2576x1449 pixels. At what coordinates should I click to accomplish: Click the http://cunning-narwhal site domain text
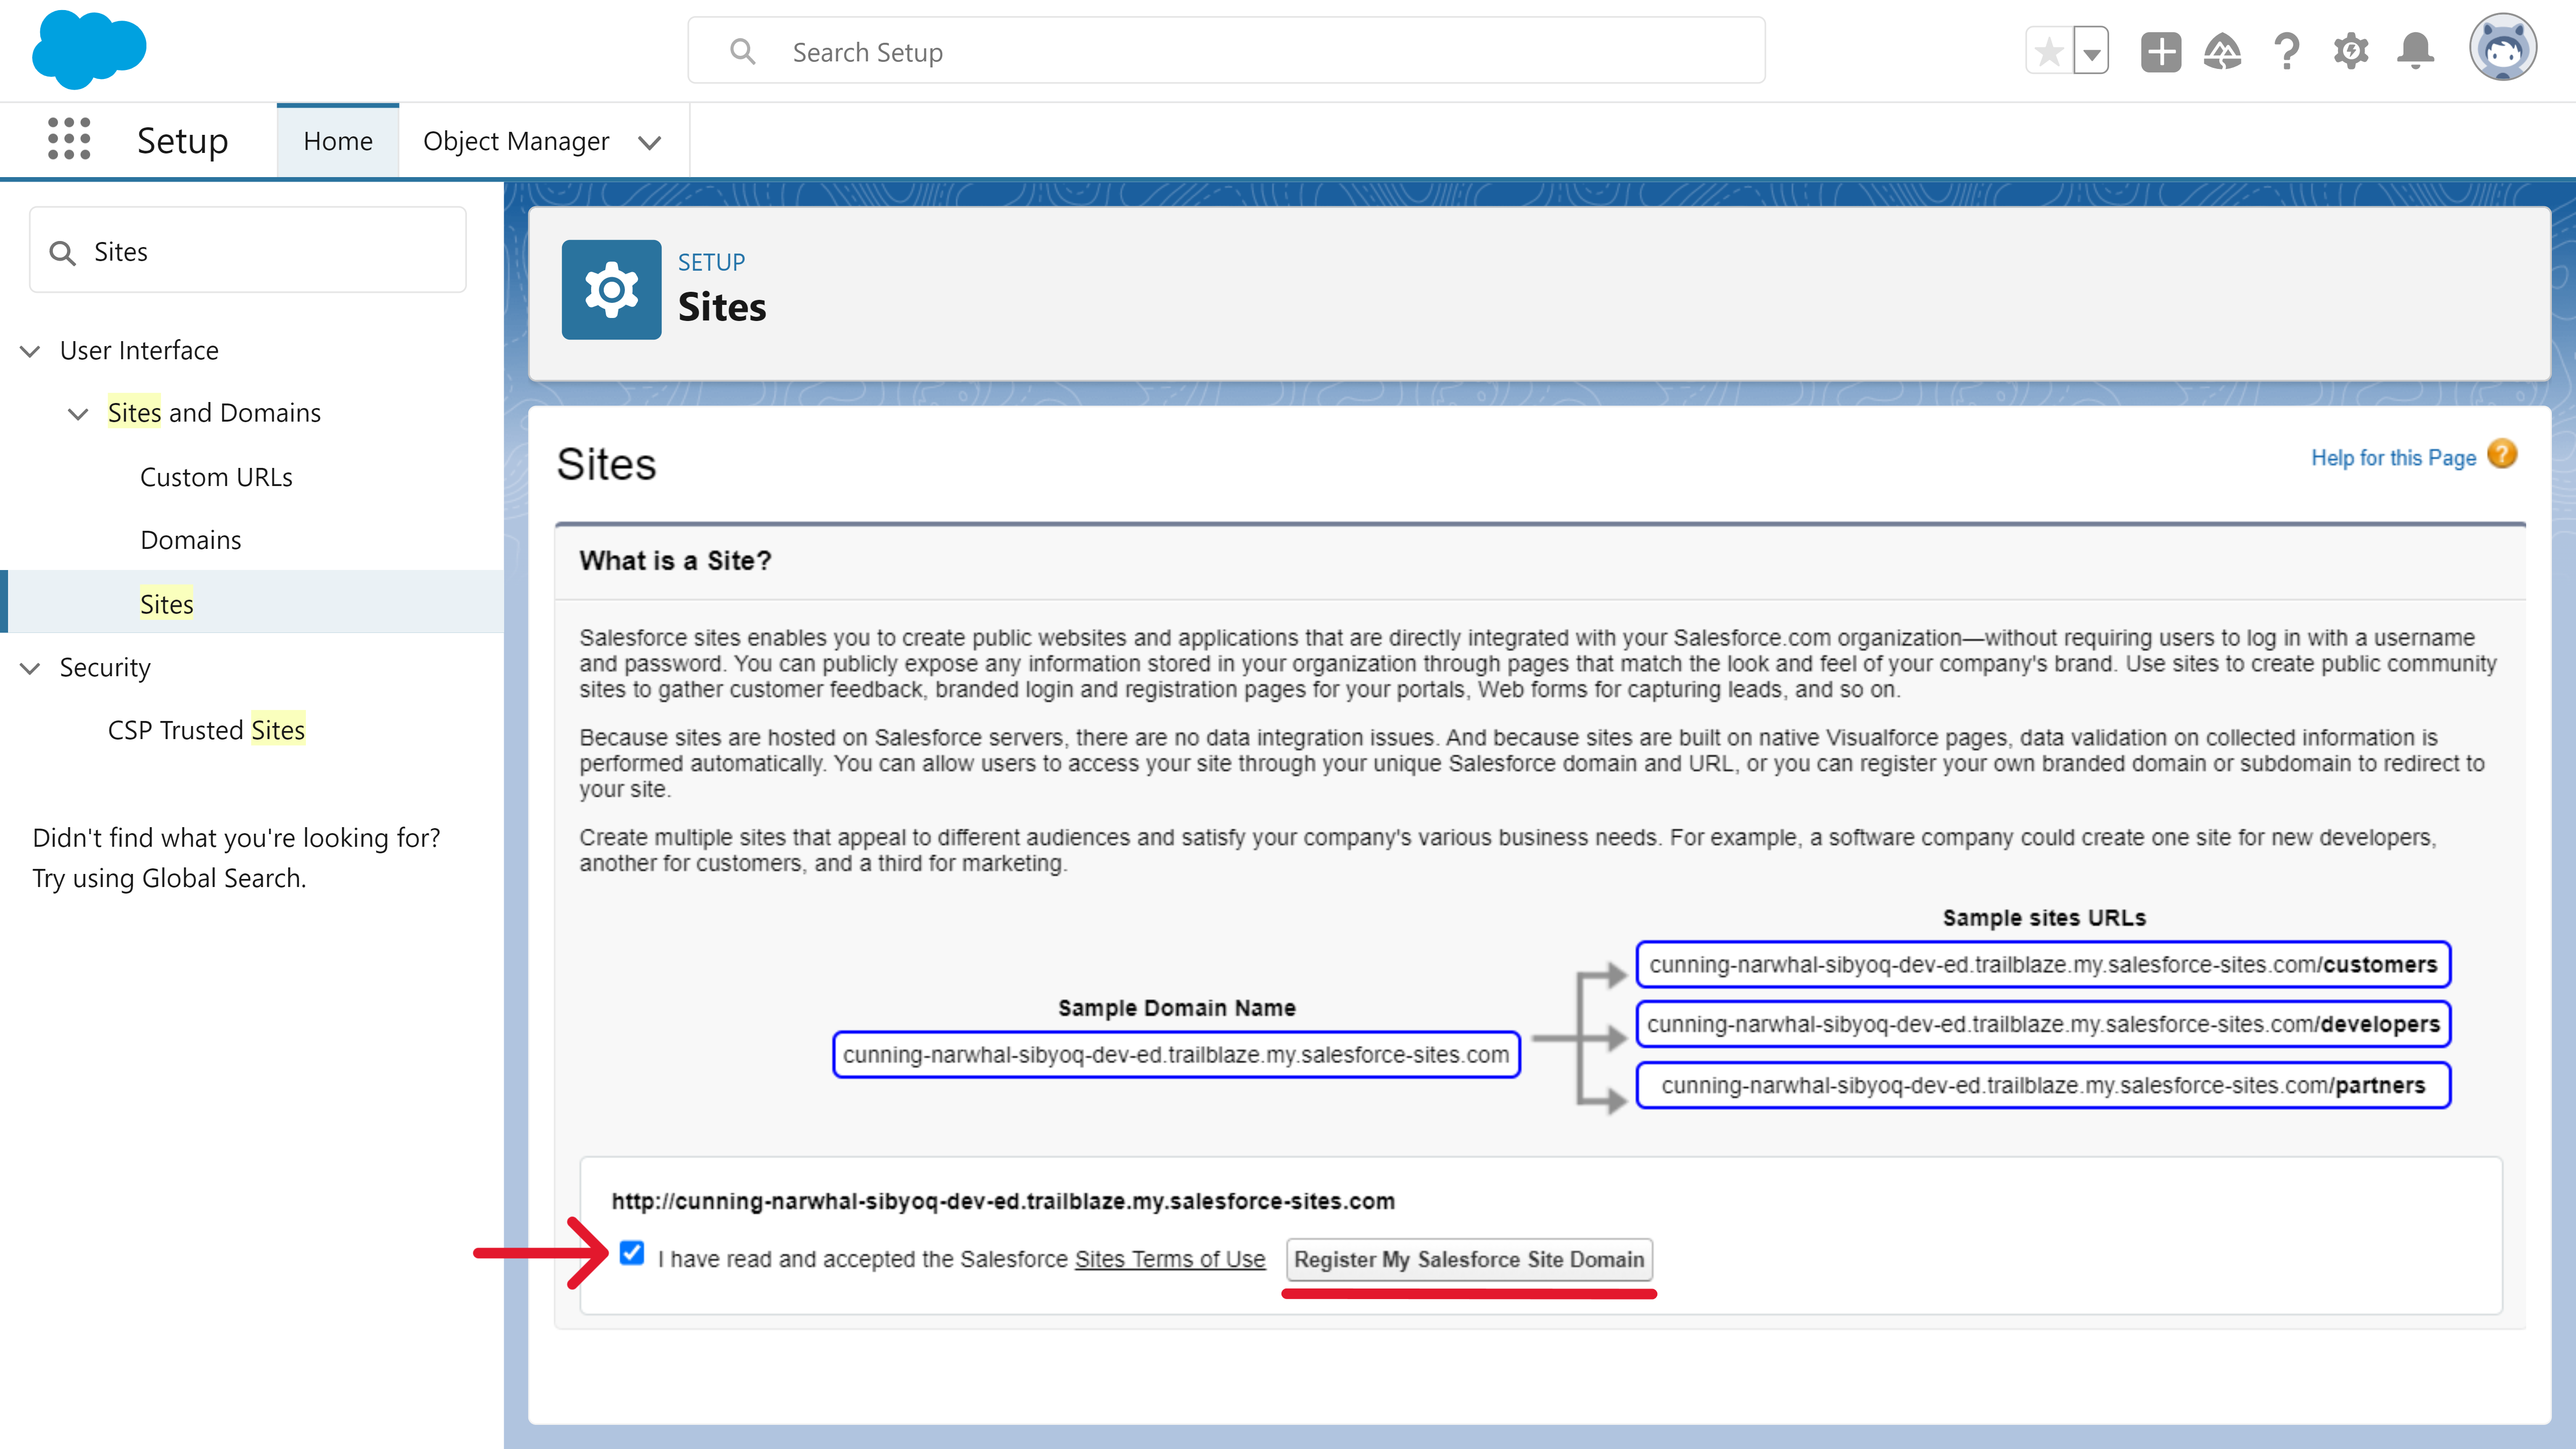coord(1003,1201)
